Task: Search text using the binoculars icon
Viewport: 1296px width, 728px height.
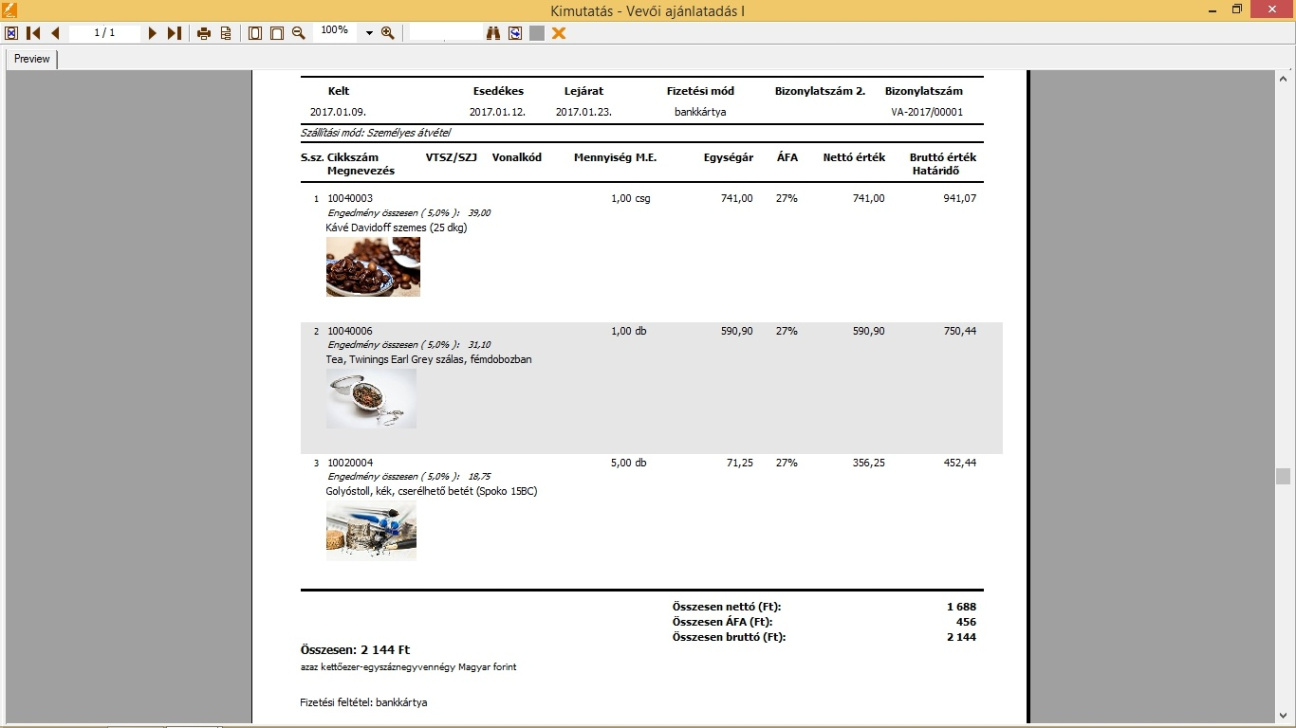Action: [x=493, y=33]
